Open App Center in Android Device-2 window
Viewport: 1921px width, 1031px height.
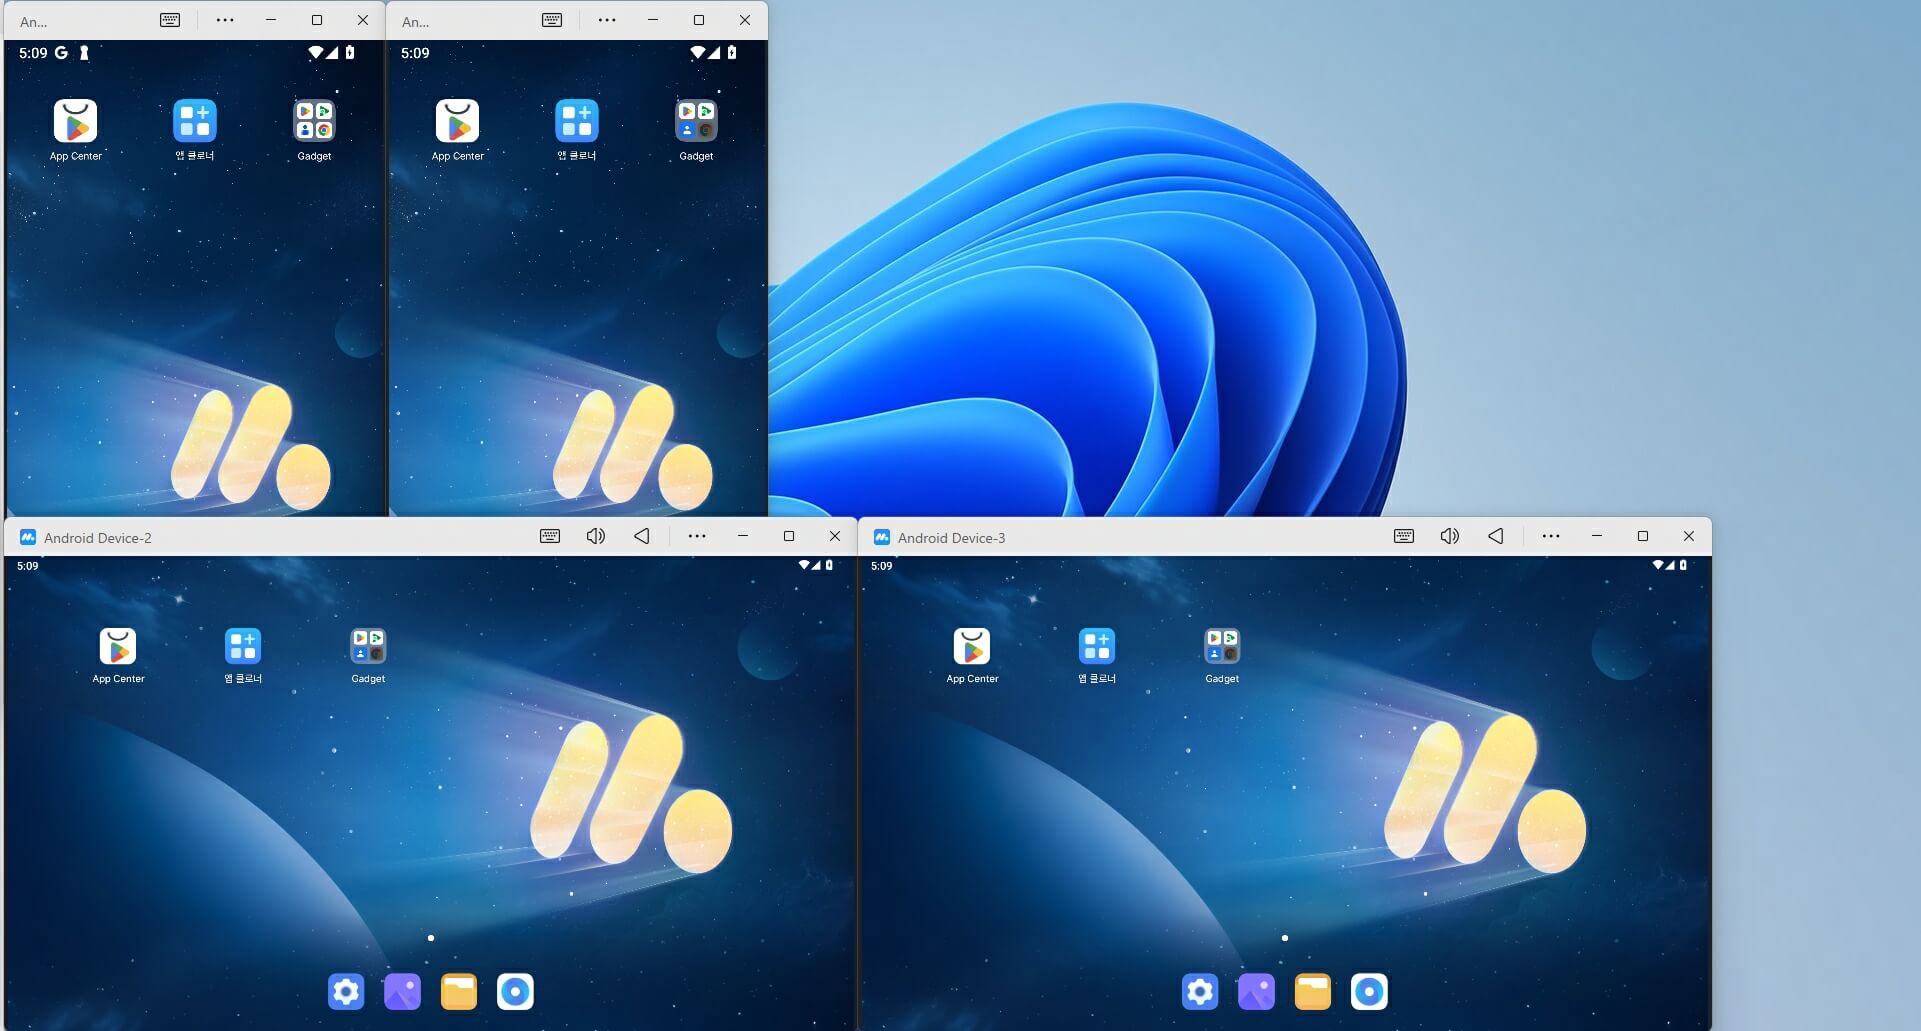(118, 647)
